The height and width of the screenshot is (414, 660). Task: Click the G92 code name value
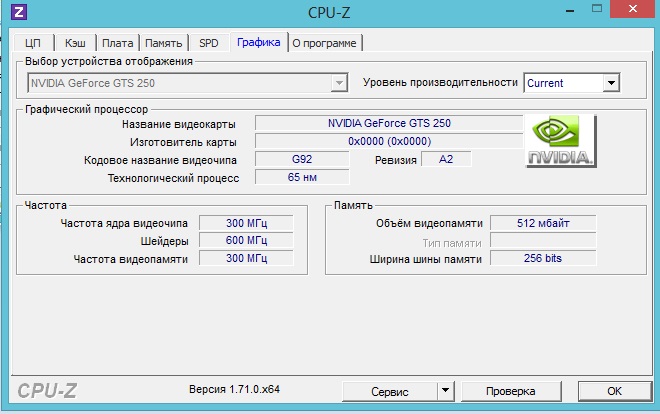(302, 159)
